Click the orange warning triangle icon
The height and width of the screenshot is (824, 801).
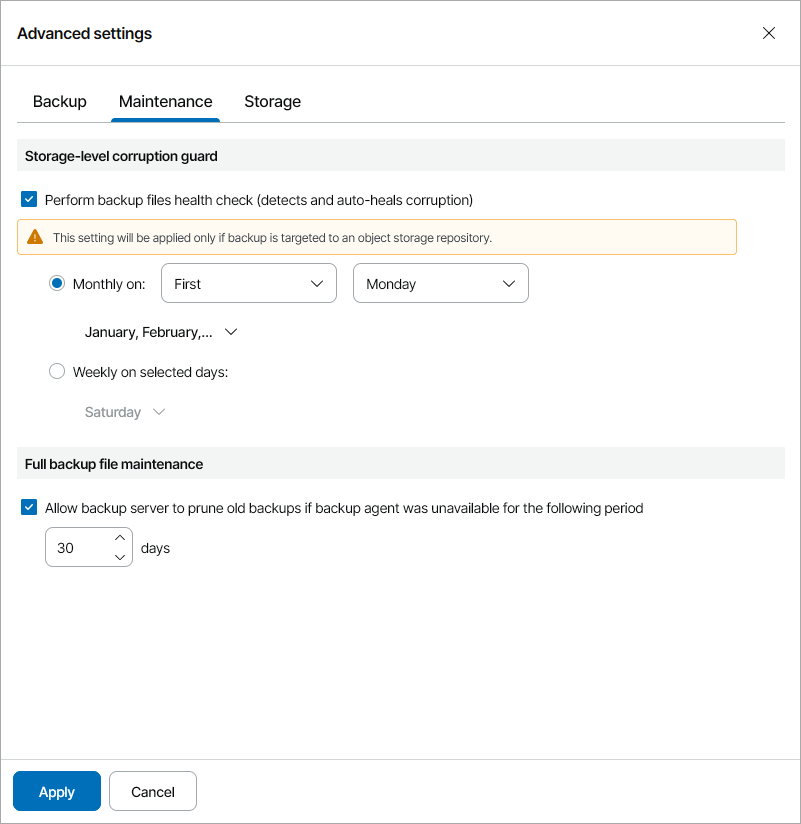35,237
